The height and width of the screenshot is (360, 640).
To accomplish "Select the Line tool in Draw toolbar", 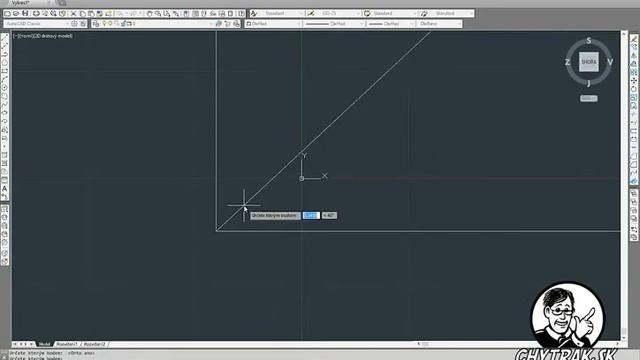I will pyautogui.click(x=4, y=38).
